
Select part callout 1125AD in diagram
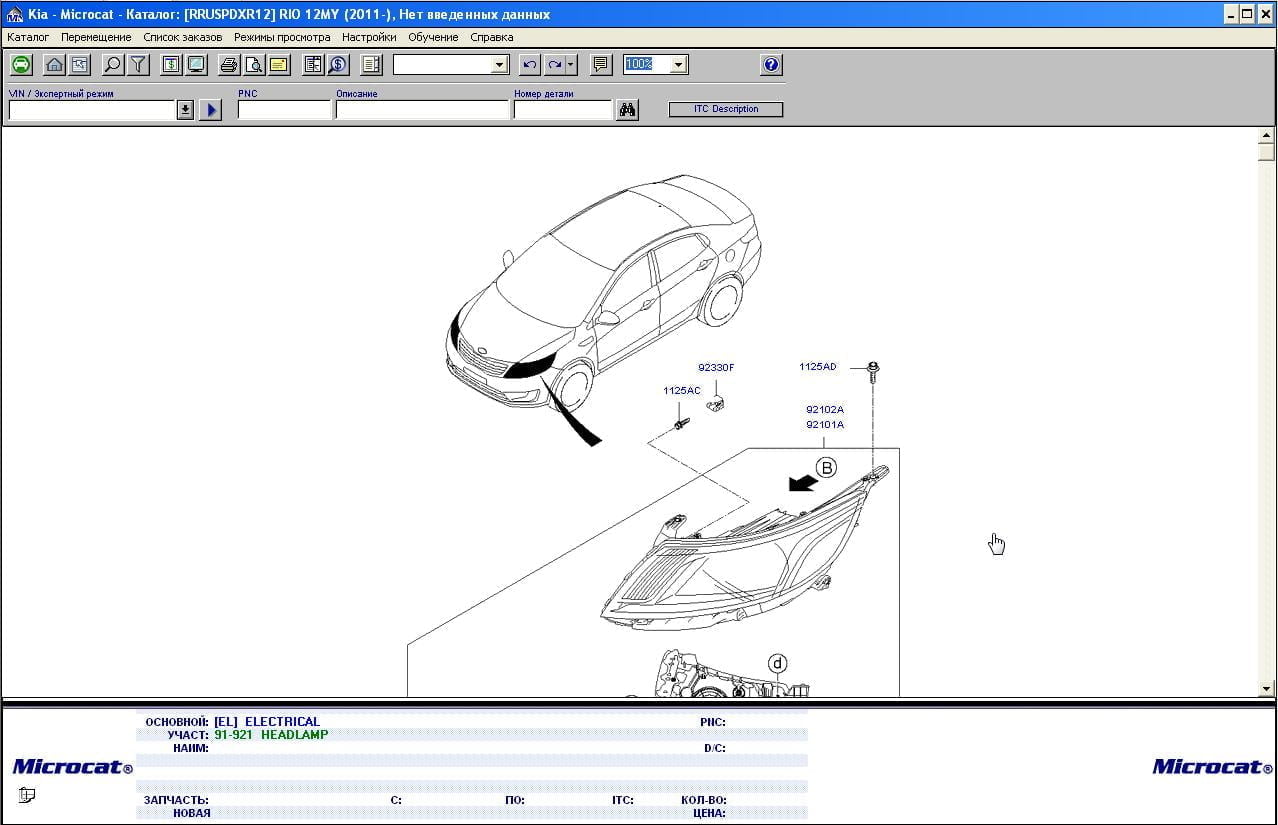coord(818,367)
